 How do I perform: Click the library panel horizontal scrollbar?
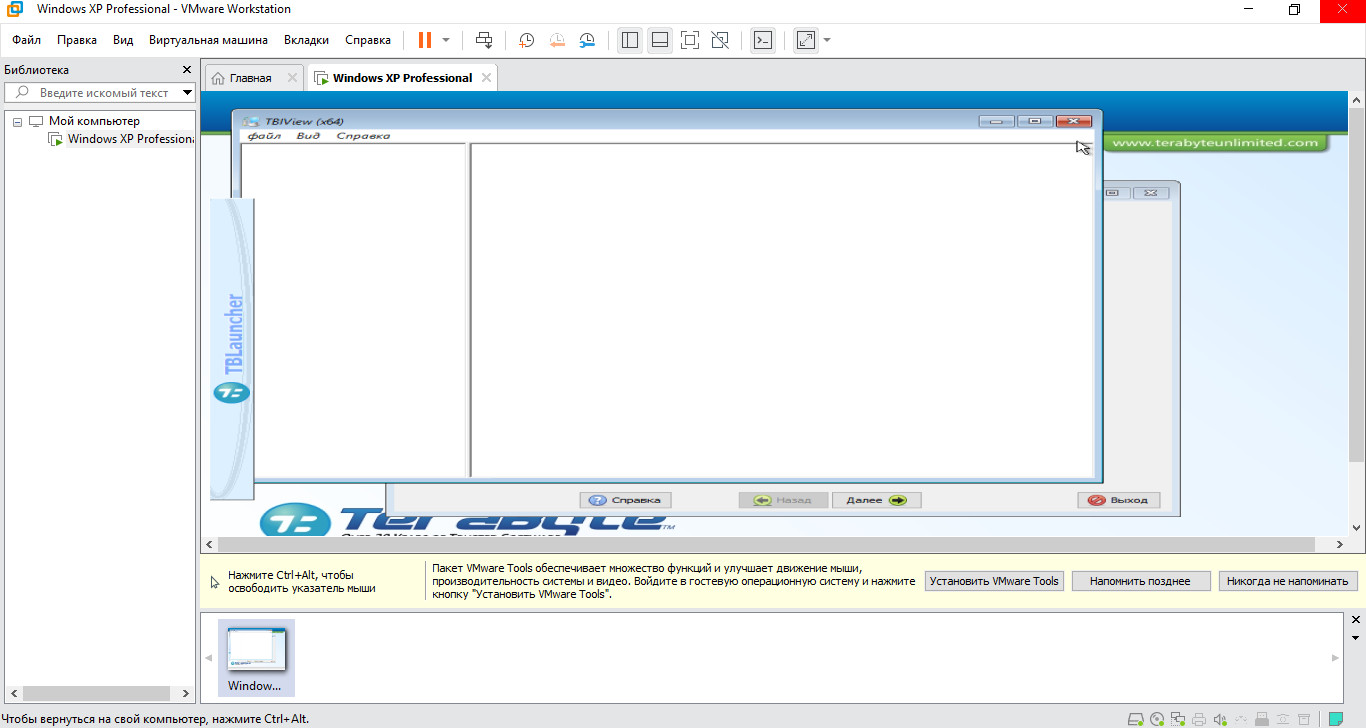[x=98, y=693]
